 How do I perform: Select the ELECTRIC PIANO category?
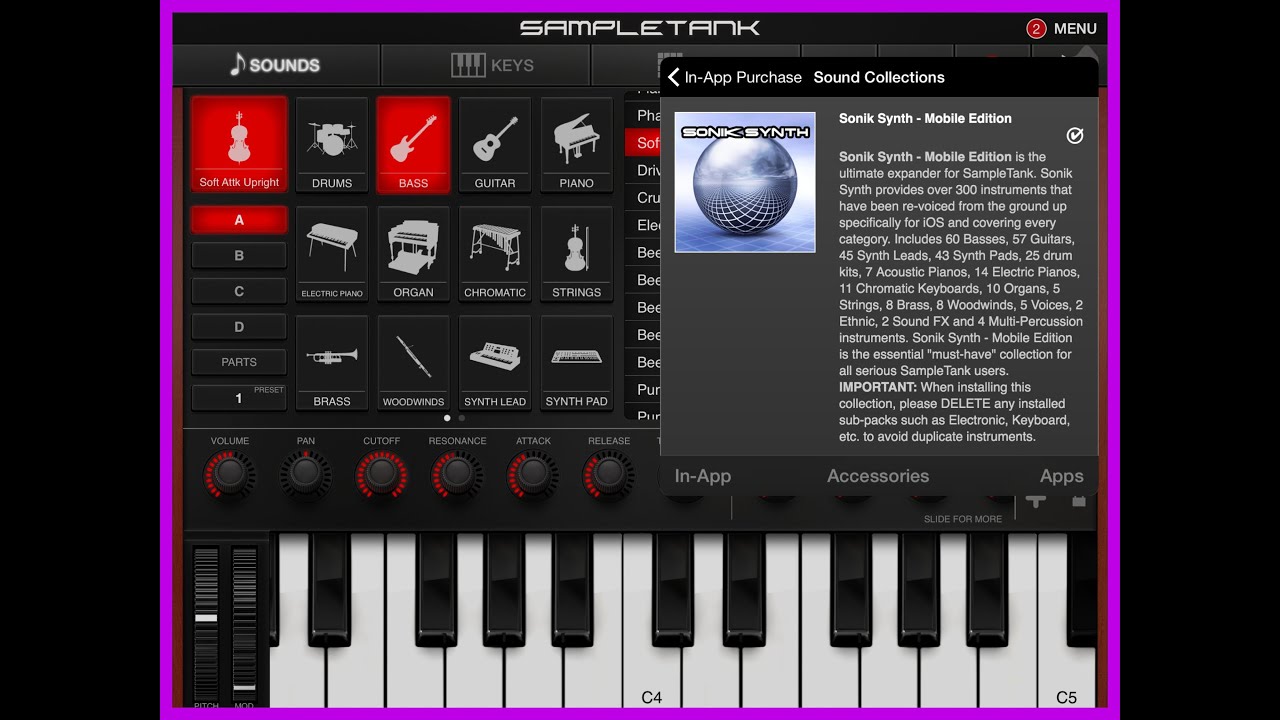(x=331, y=254)
